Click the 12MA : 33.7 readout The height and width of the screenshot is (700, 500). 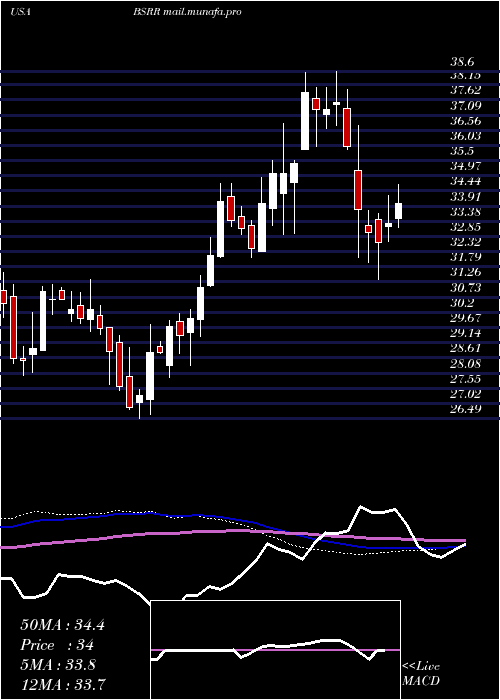[x=62, y=684]
